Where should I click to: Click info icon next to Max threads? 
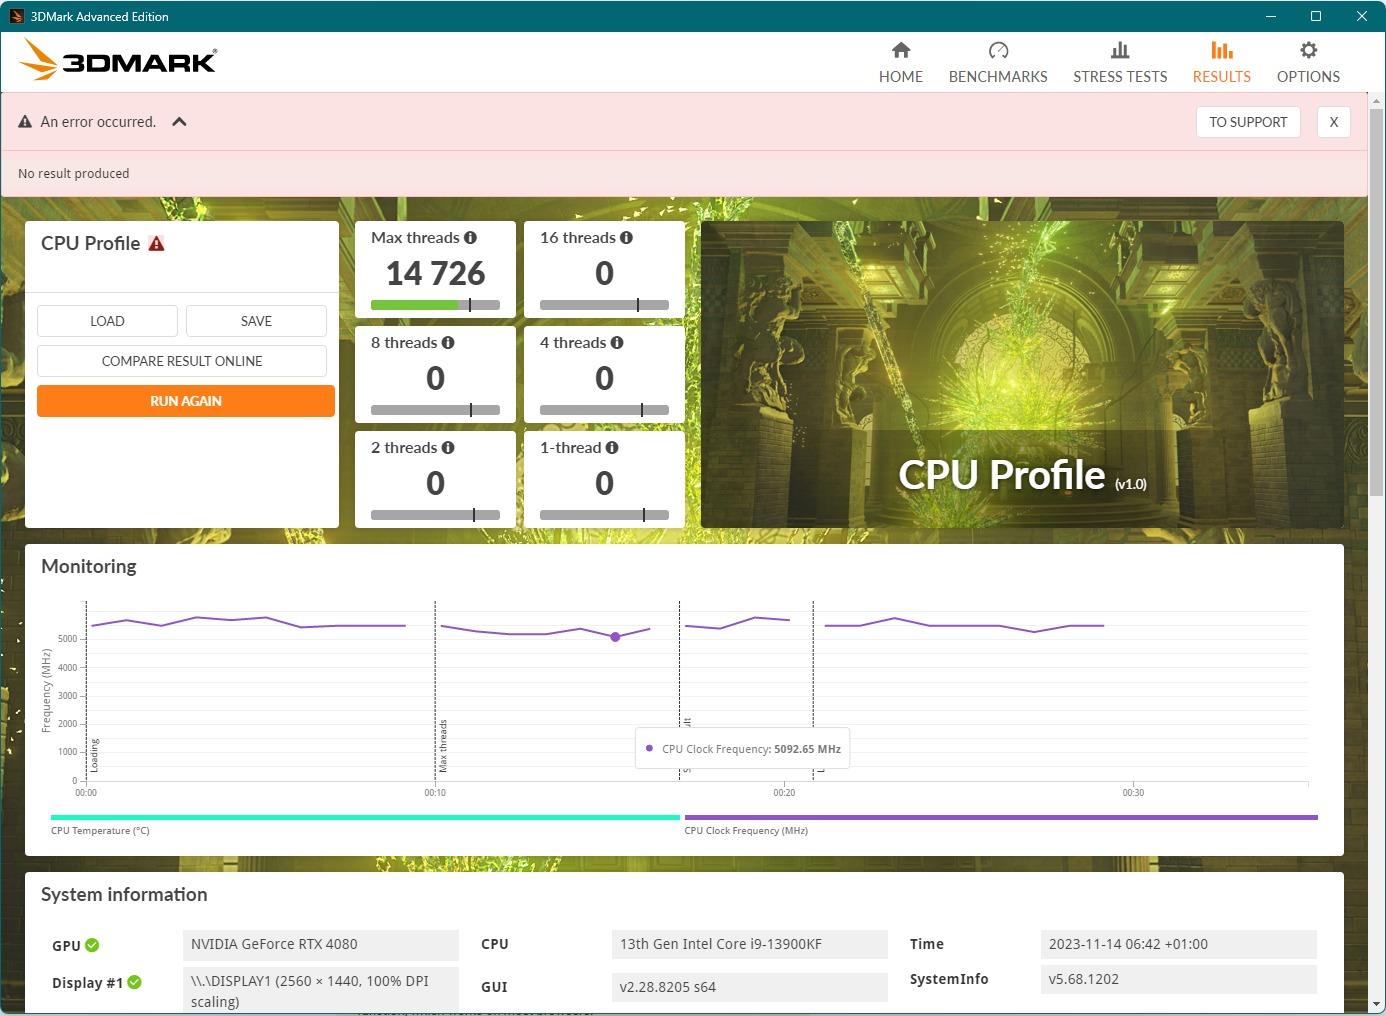(470, 238)
